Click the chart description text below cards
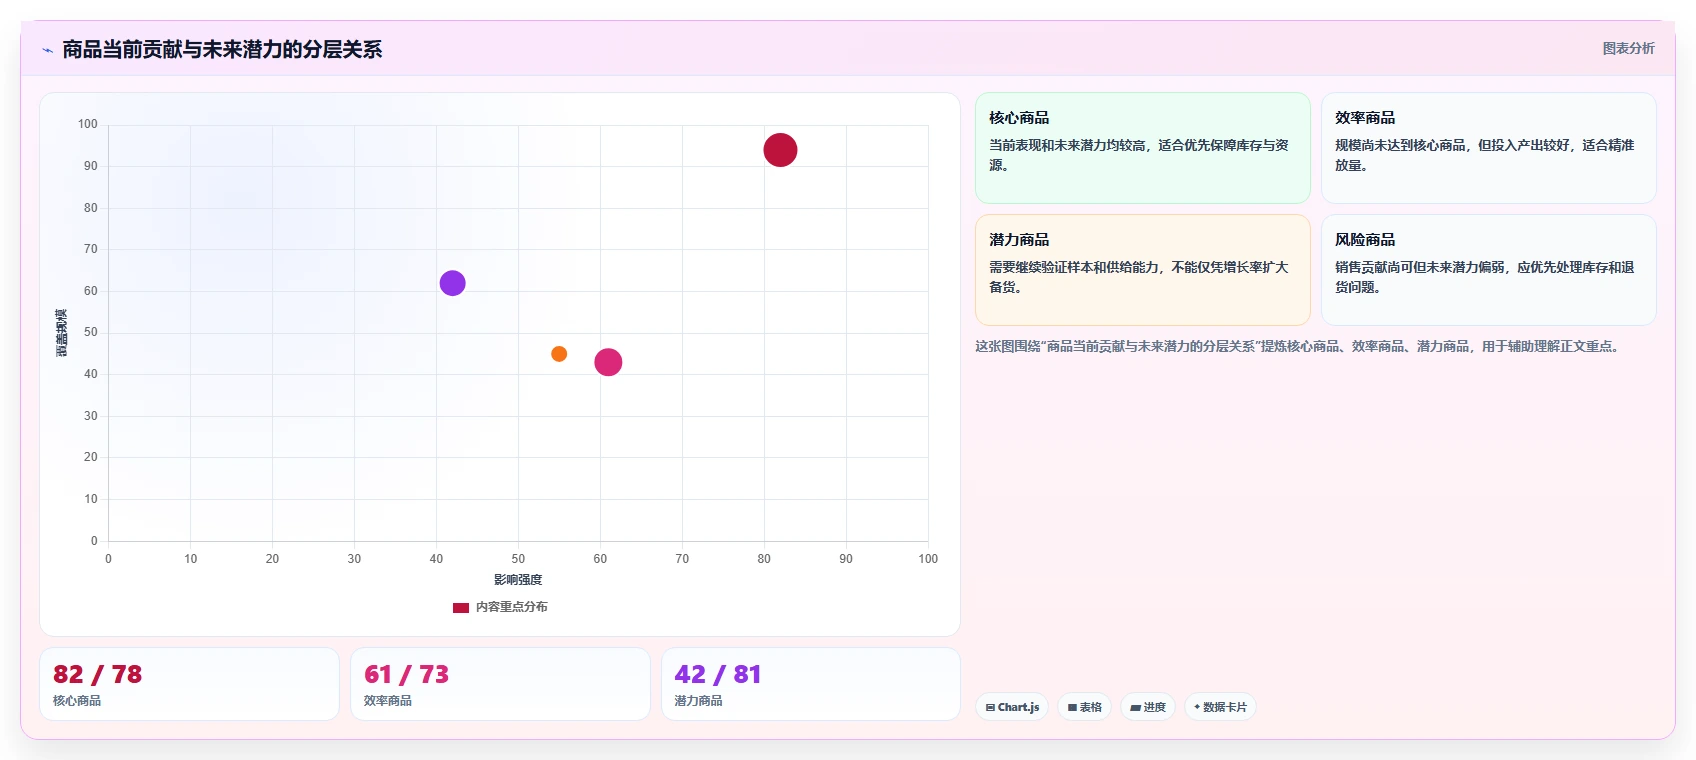This screenshot has height=760, width=1696. 1300,346
